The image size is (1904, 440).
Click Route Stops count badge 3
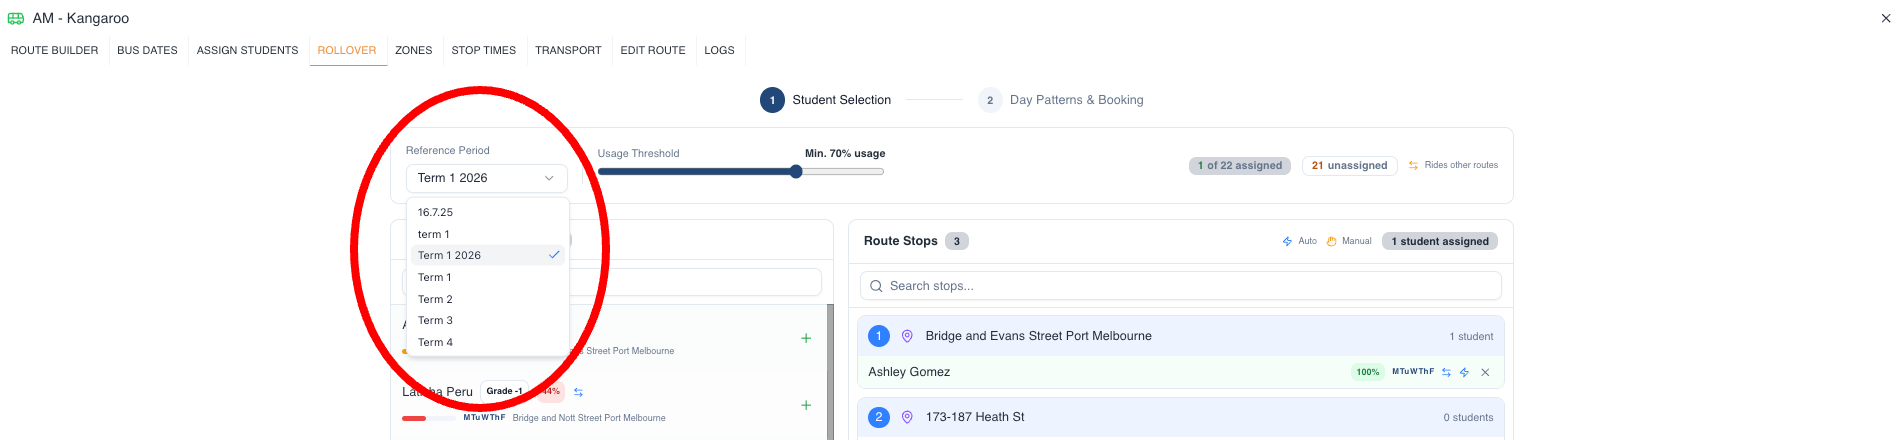tap(957, 241)
